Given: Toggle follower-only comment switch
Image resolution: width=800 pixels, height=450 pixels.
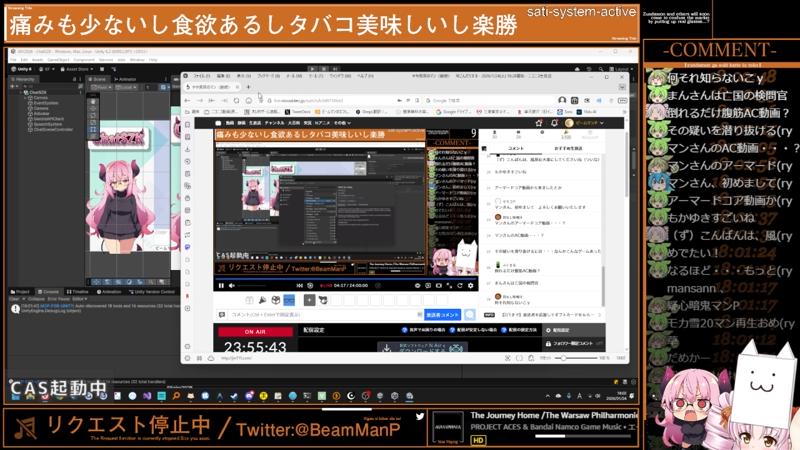Looking at the screenshot, I should (600, 344).
